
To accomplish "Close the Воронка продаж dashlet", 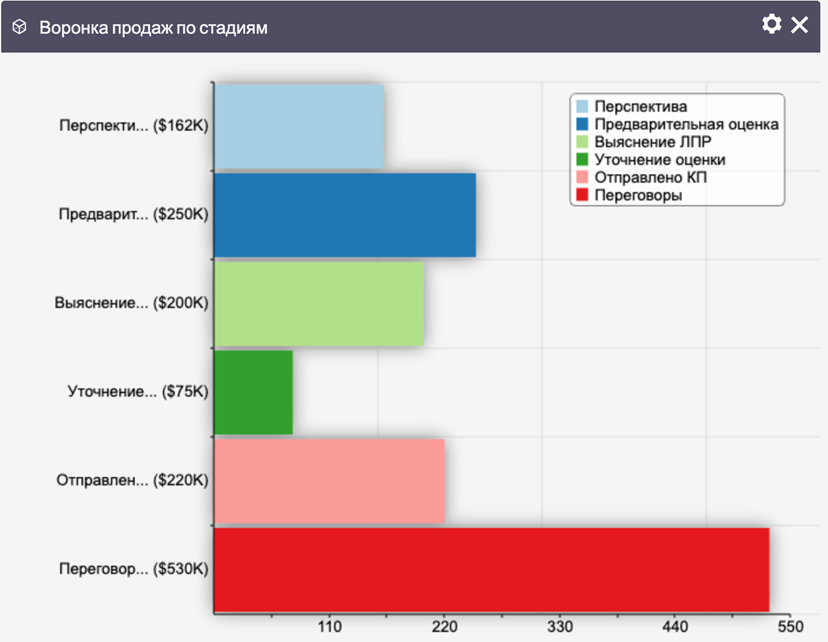I will pos(800,25).
